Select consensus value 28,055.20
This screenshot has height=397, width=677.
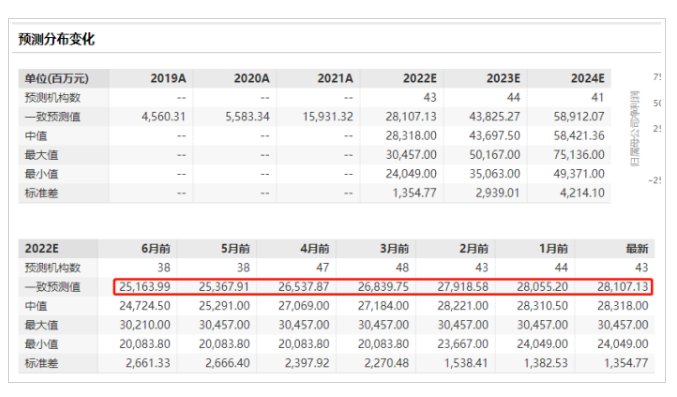pyautogui.click(x=543, y=287)
